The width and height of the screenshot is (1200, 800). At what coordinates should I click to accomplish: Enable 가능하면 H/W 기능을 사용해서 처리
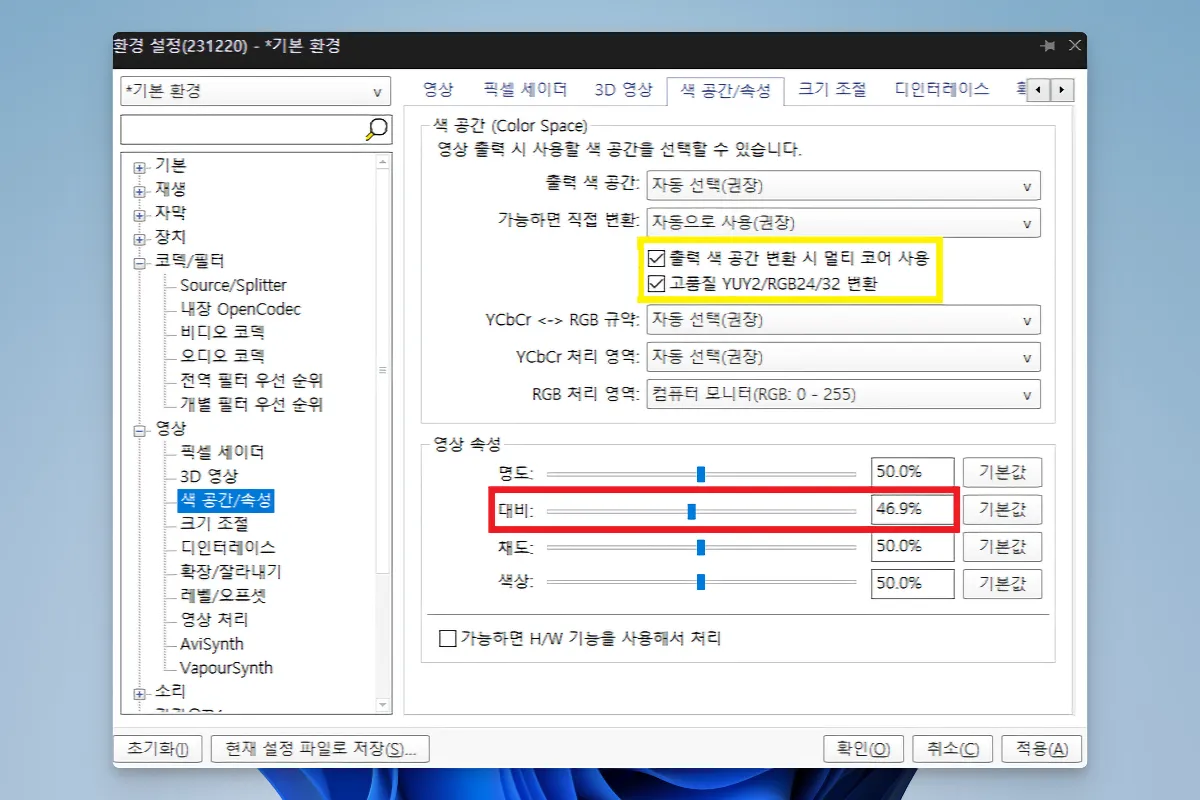click(447, 638)
